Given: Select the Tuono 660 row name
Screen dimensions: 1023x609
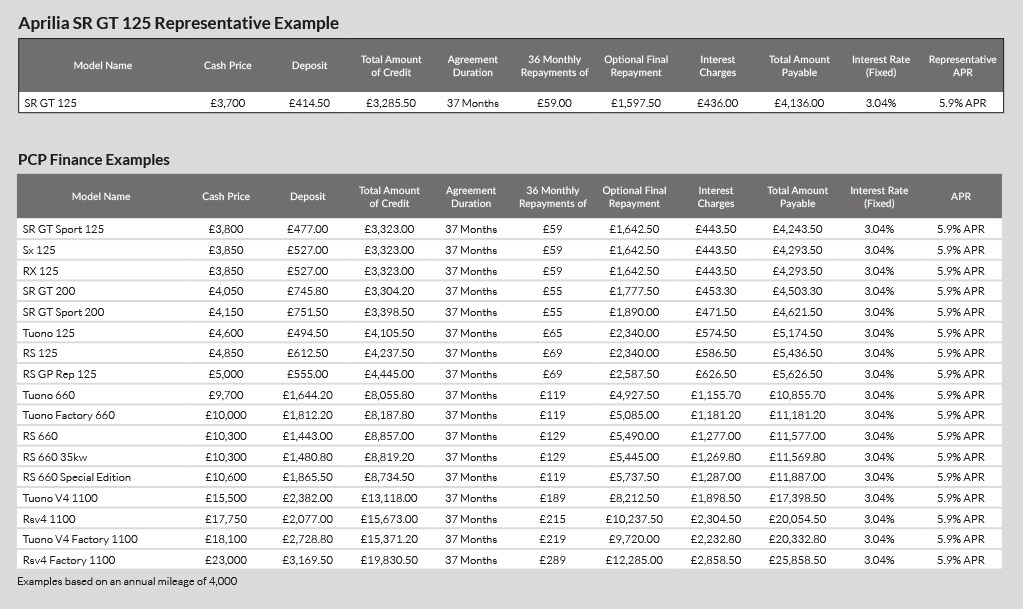Looking at the screenshot, I should 49,395.
